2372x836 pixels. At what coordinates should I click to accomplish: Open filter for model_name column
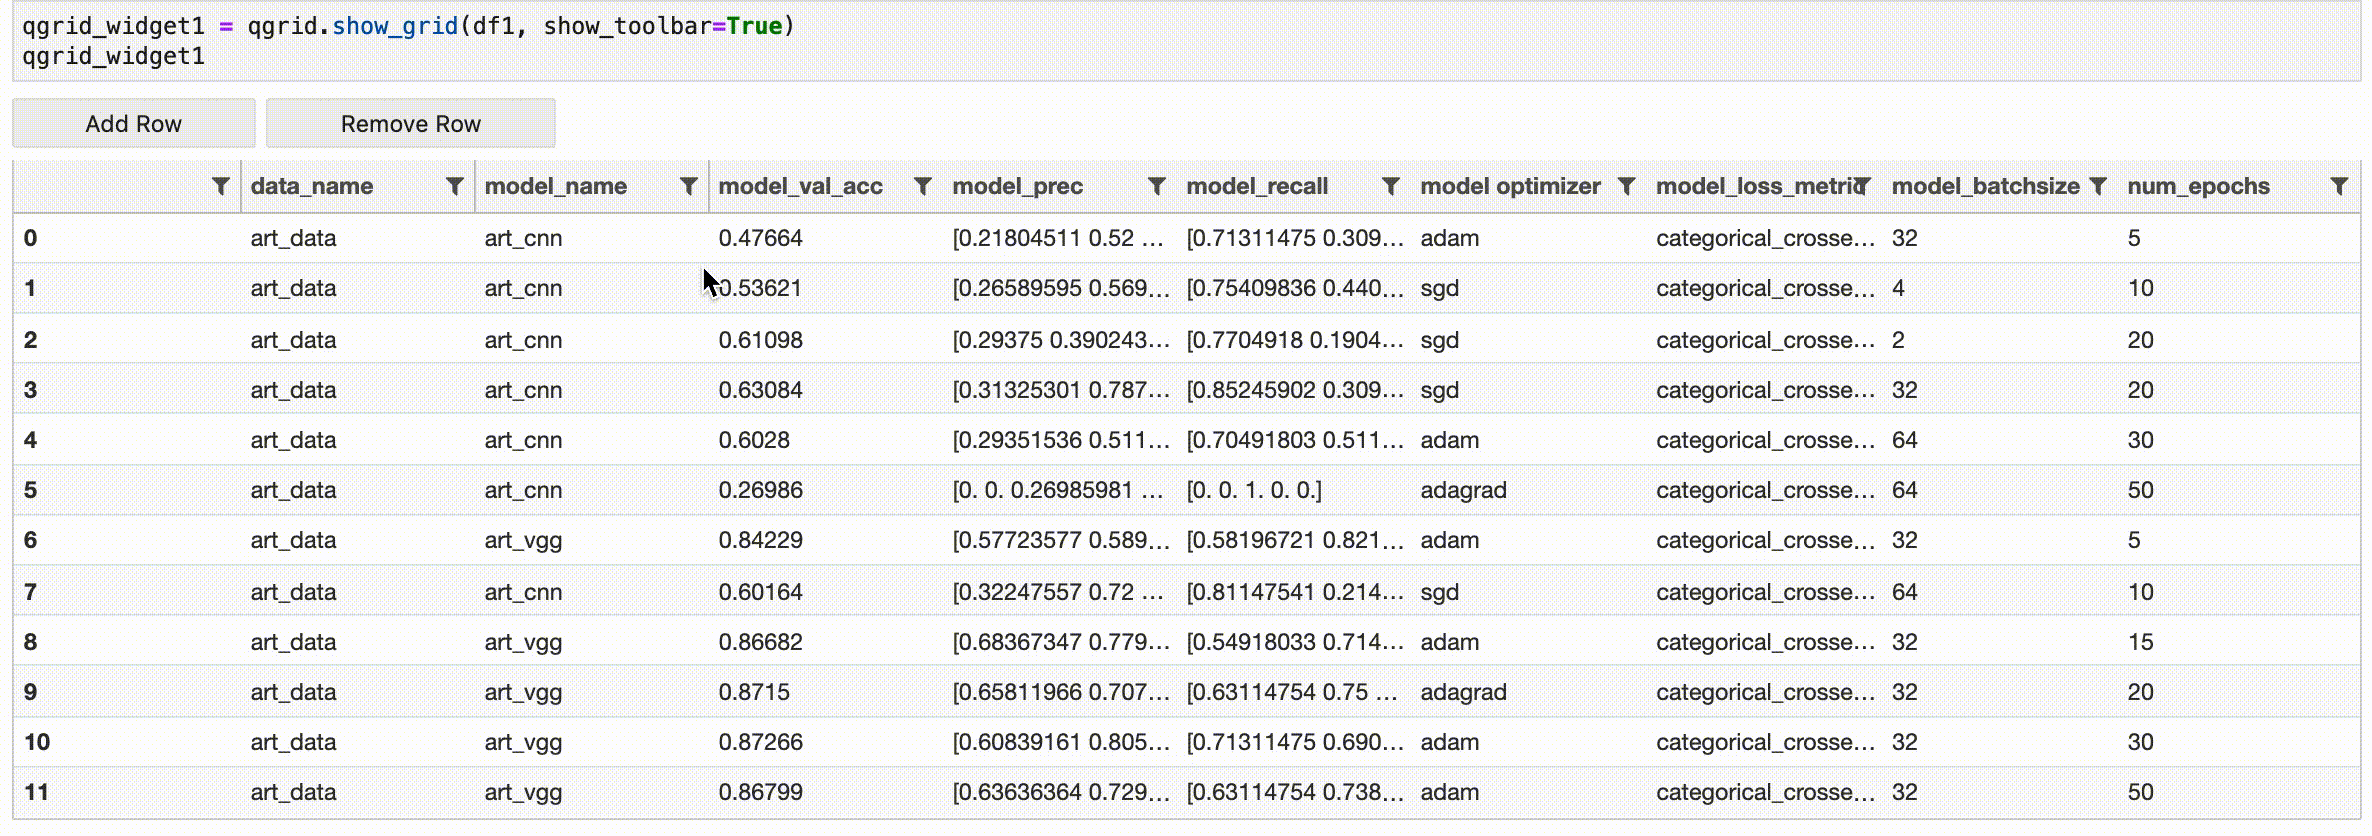pyautogui.click(x=688, y=186)
